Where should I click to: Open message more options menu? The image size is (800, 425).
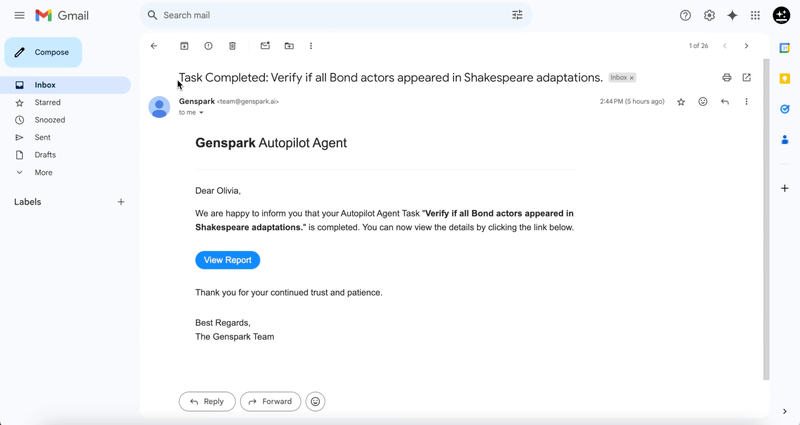click(x=746, y=102)
